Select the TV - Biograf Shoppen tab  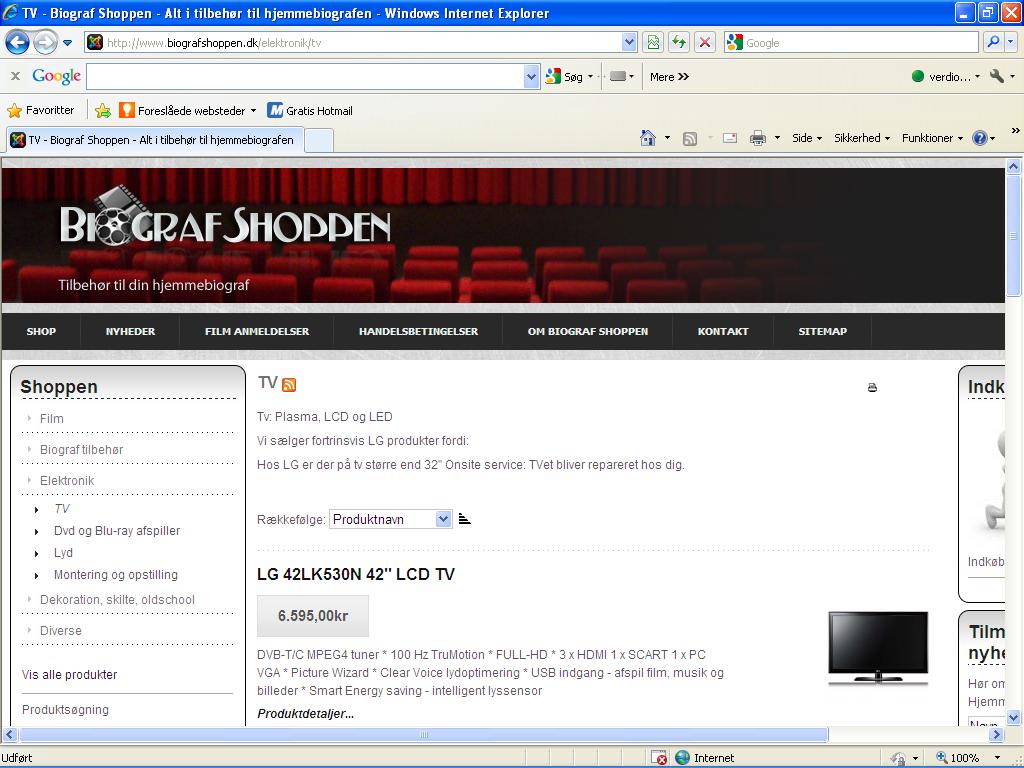point(154,140)
